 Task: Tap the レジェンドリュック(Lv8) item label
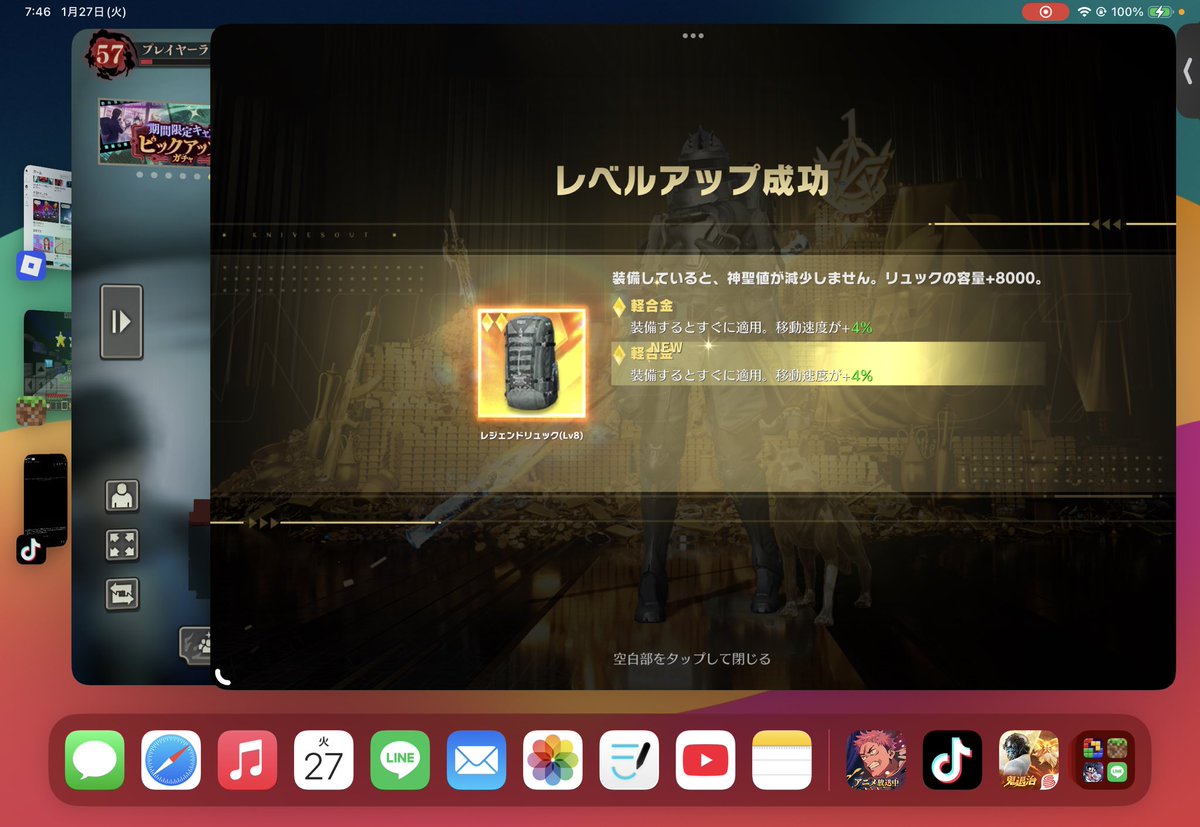531,436
